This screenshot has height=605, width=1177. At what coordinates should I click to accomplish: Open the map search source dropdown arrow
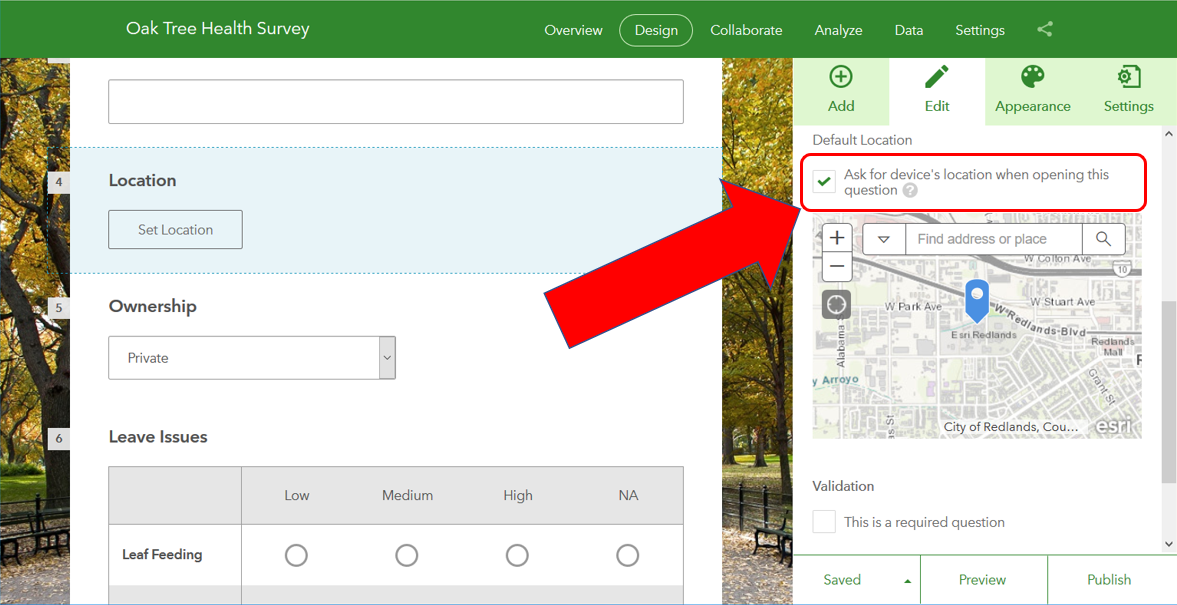(x=884, y=239)
